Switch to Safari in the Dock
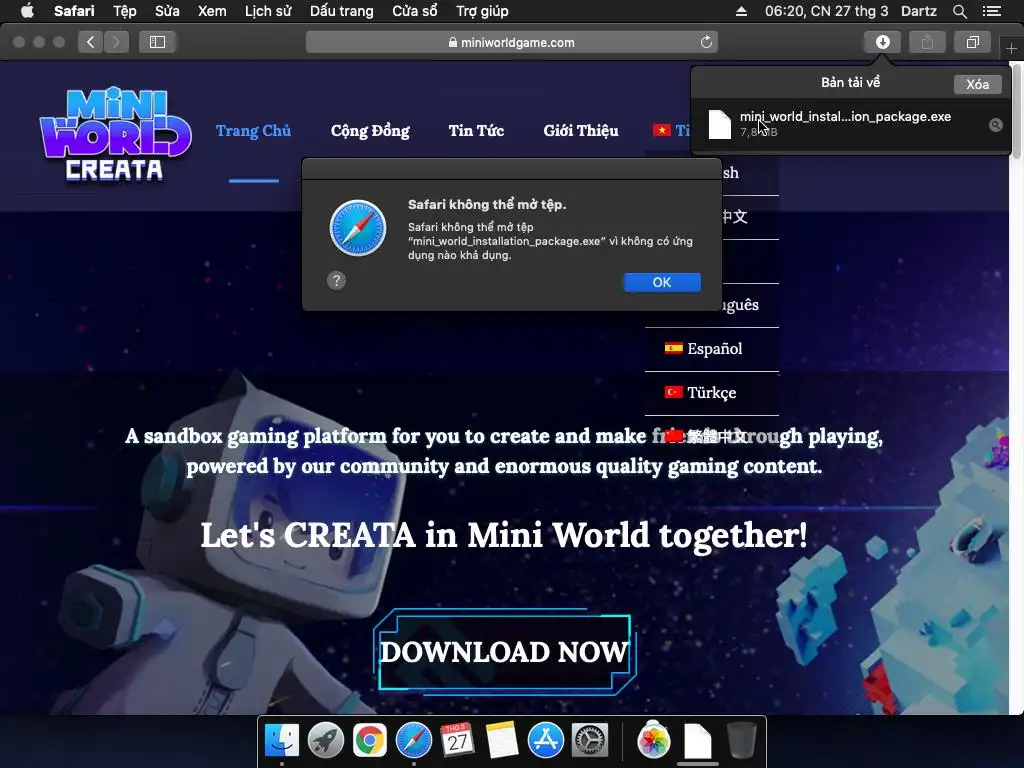Image resolution: width=1024 pixels, height=768 pixels. pos(413,741)
